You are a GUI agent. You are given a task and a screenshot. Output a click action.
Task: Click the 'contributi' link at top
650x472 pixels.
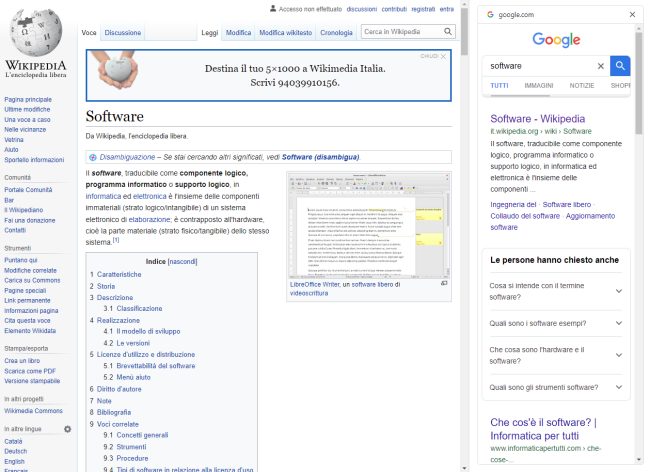pos(394,9)
